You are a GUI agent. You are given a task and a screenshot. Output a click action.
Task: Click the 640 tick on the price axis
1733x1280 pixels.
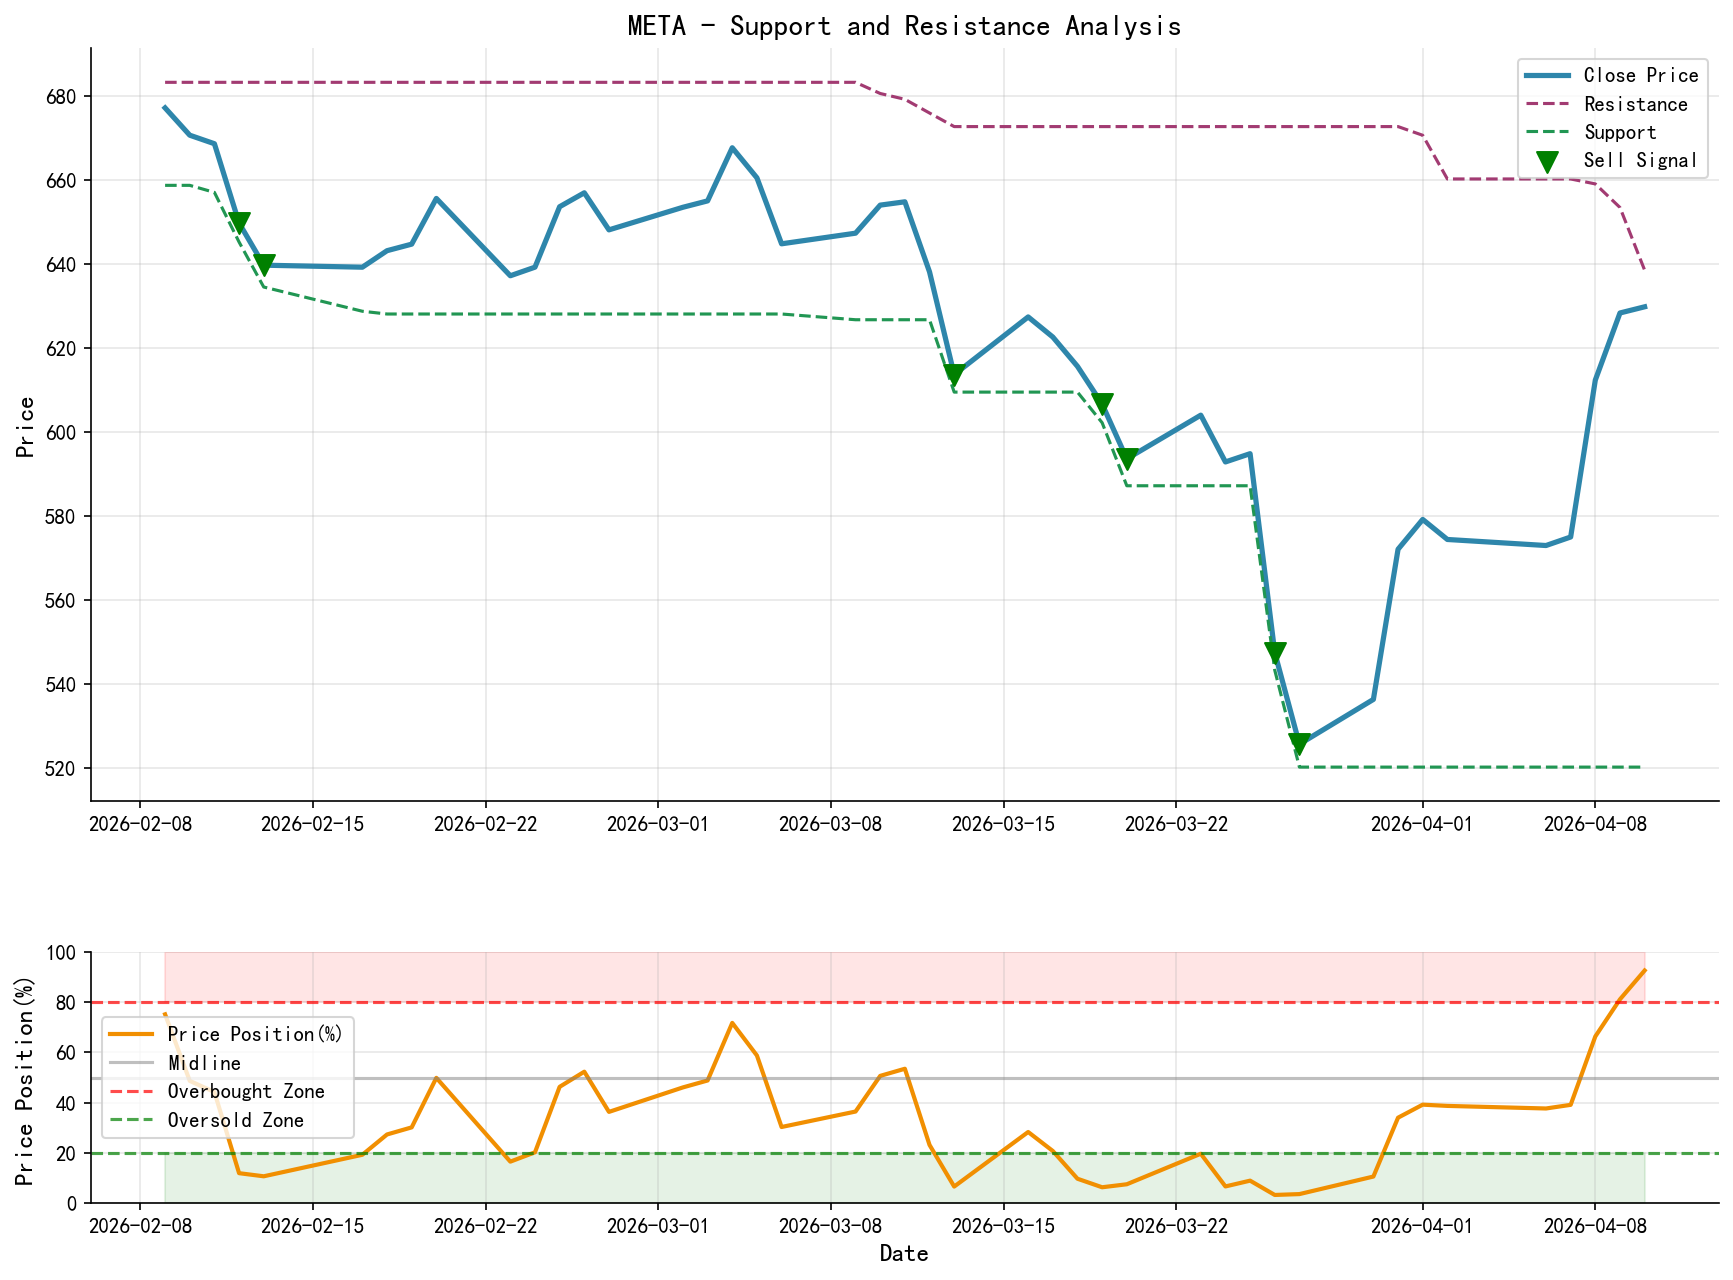pyautogui.click(x=61, y=265)
